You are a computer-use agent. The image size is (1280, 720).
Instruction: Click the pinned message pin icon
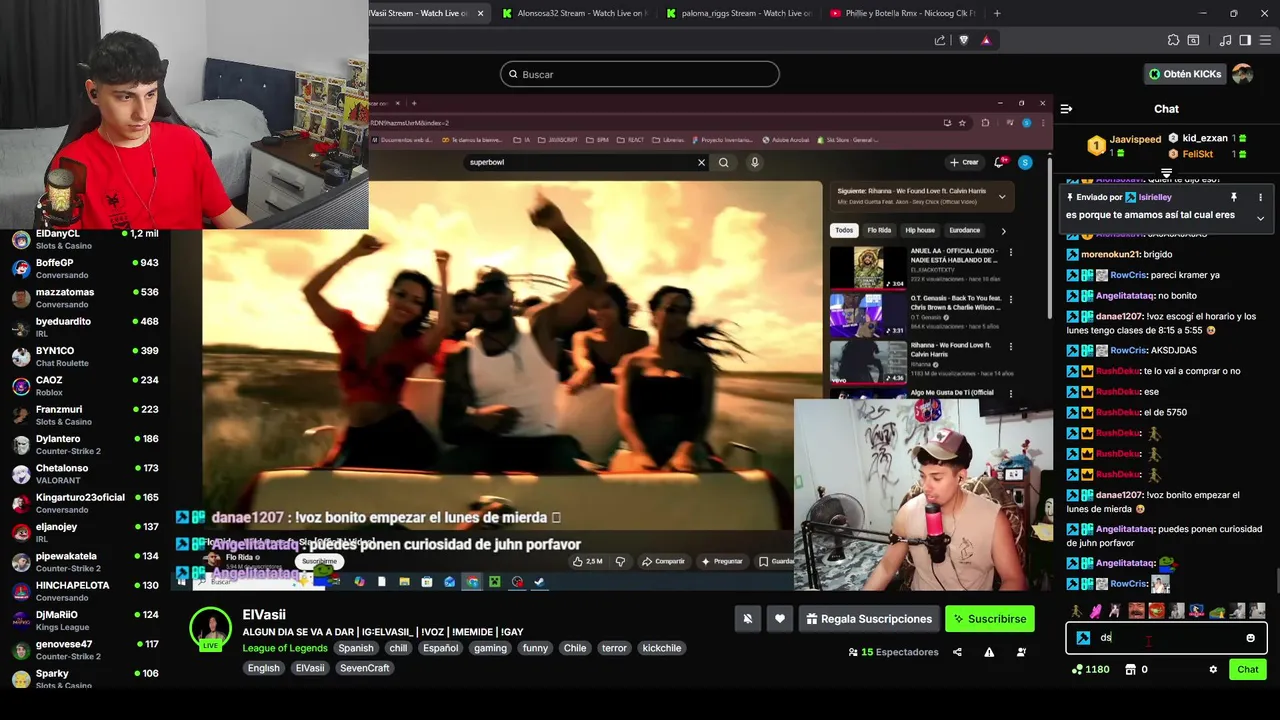point(1234,197)
